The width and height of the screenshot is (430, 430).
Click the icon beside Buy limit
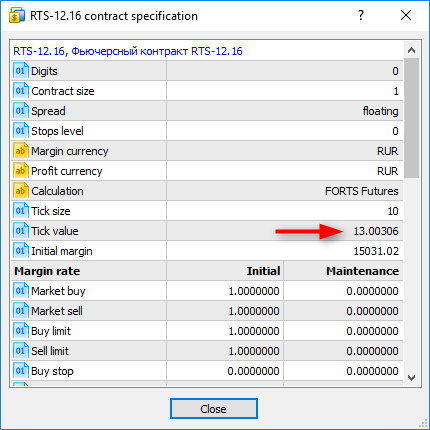click(21, 331)
